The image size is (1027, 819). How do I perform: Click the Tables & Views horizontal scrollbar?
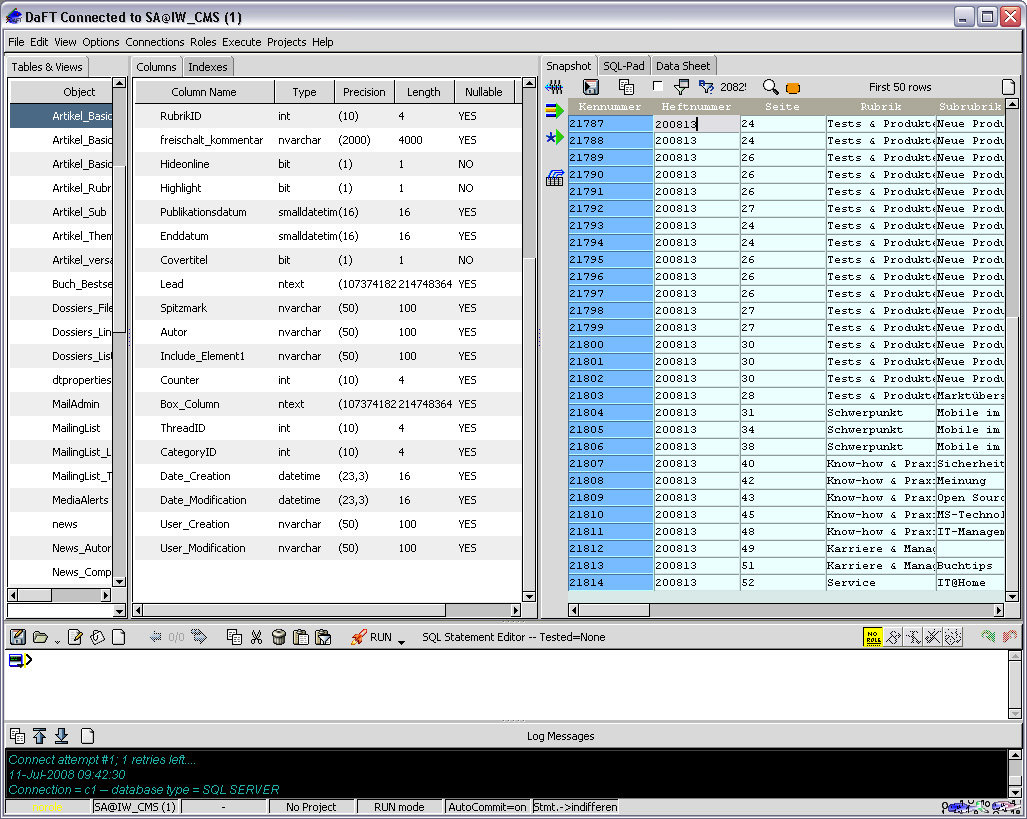[59, 596]
